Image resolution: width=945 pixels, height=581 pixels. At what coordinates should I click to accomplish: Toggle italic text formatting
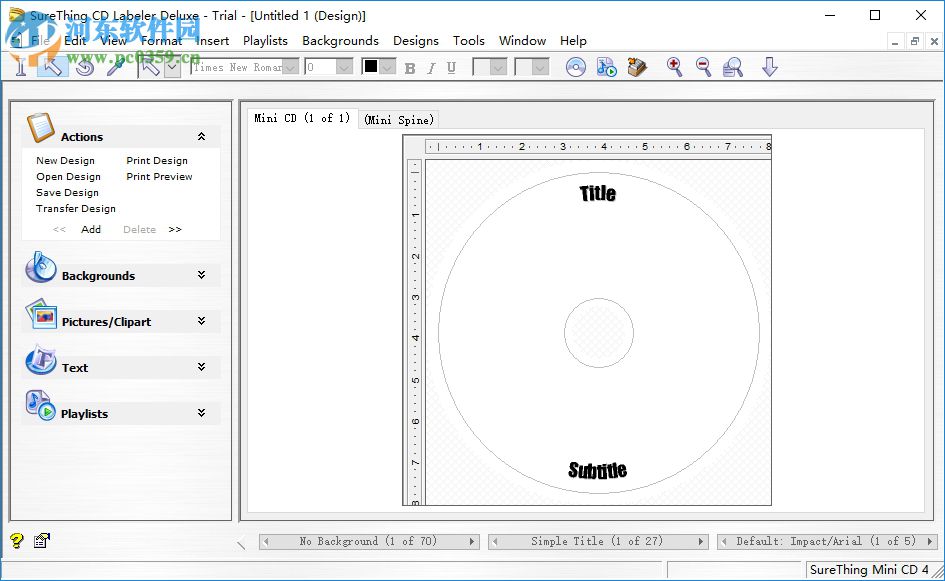[x=432, y=66]
